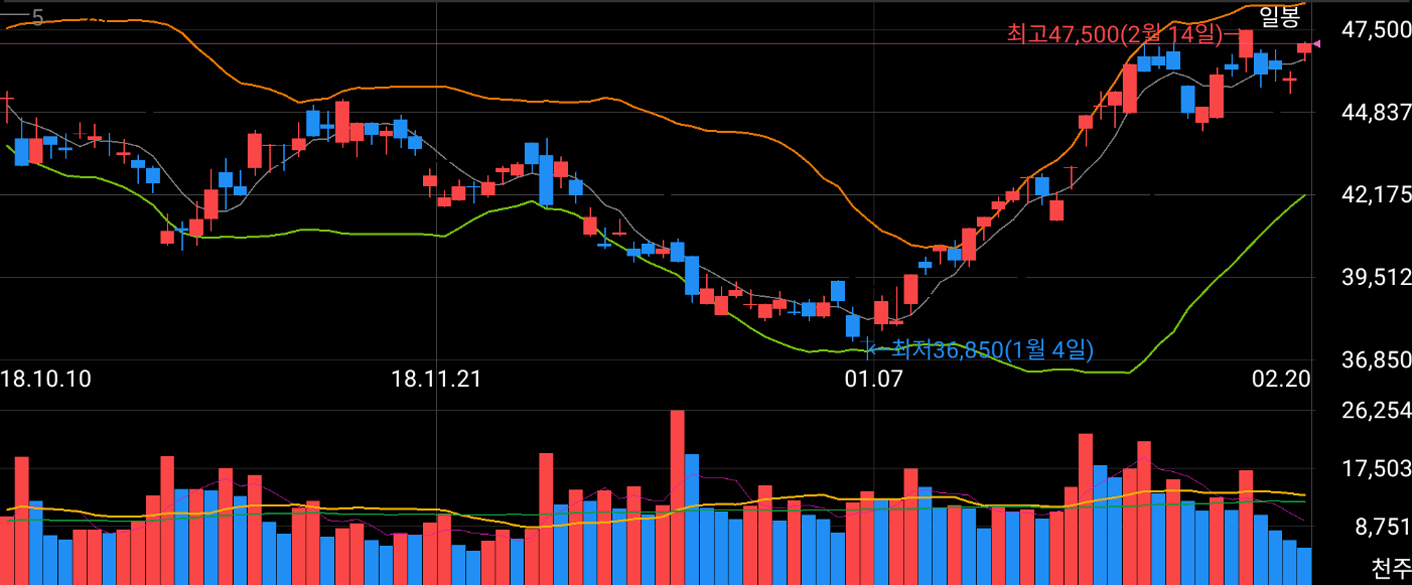
Task: Click the 39,512 price axis label
Action: 1376,277
